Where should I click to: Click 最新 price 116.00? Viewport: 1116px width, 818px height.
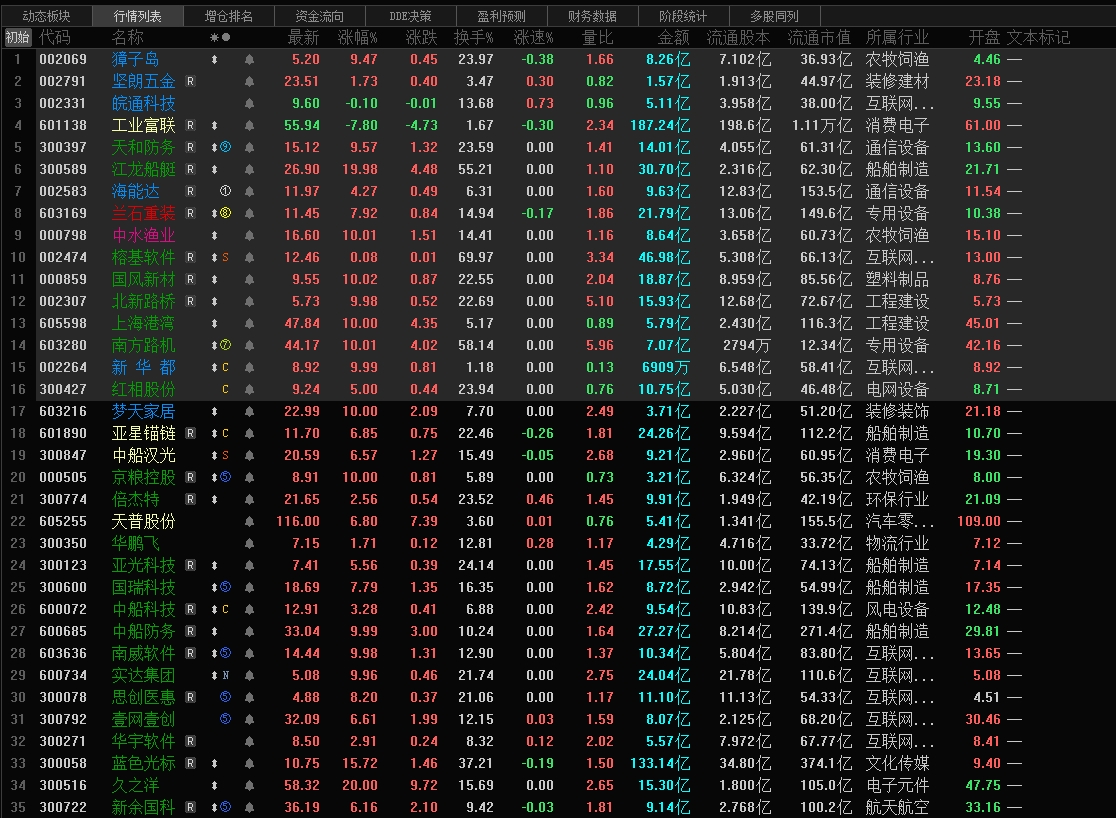298,521
